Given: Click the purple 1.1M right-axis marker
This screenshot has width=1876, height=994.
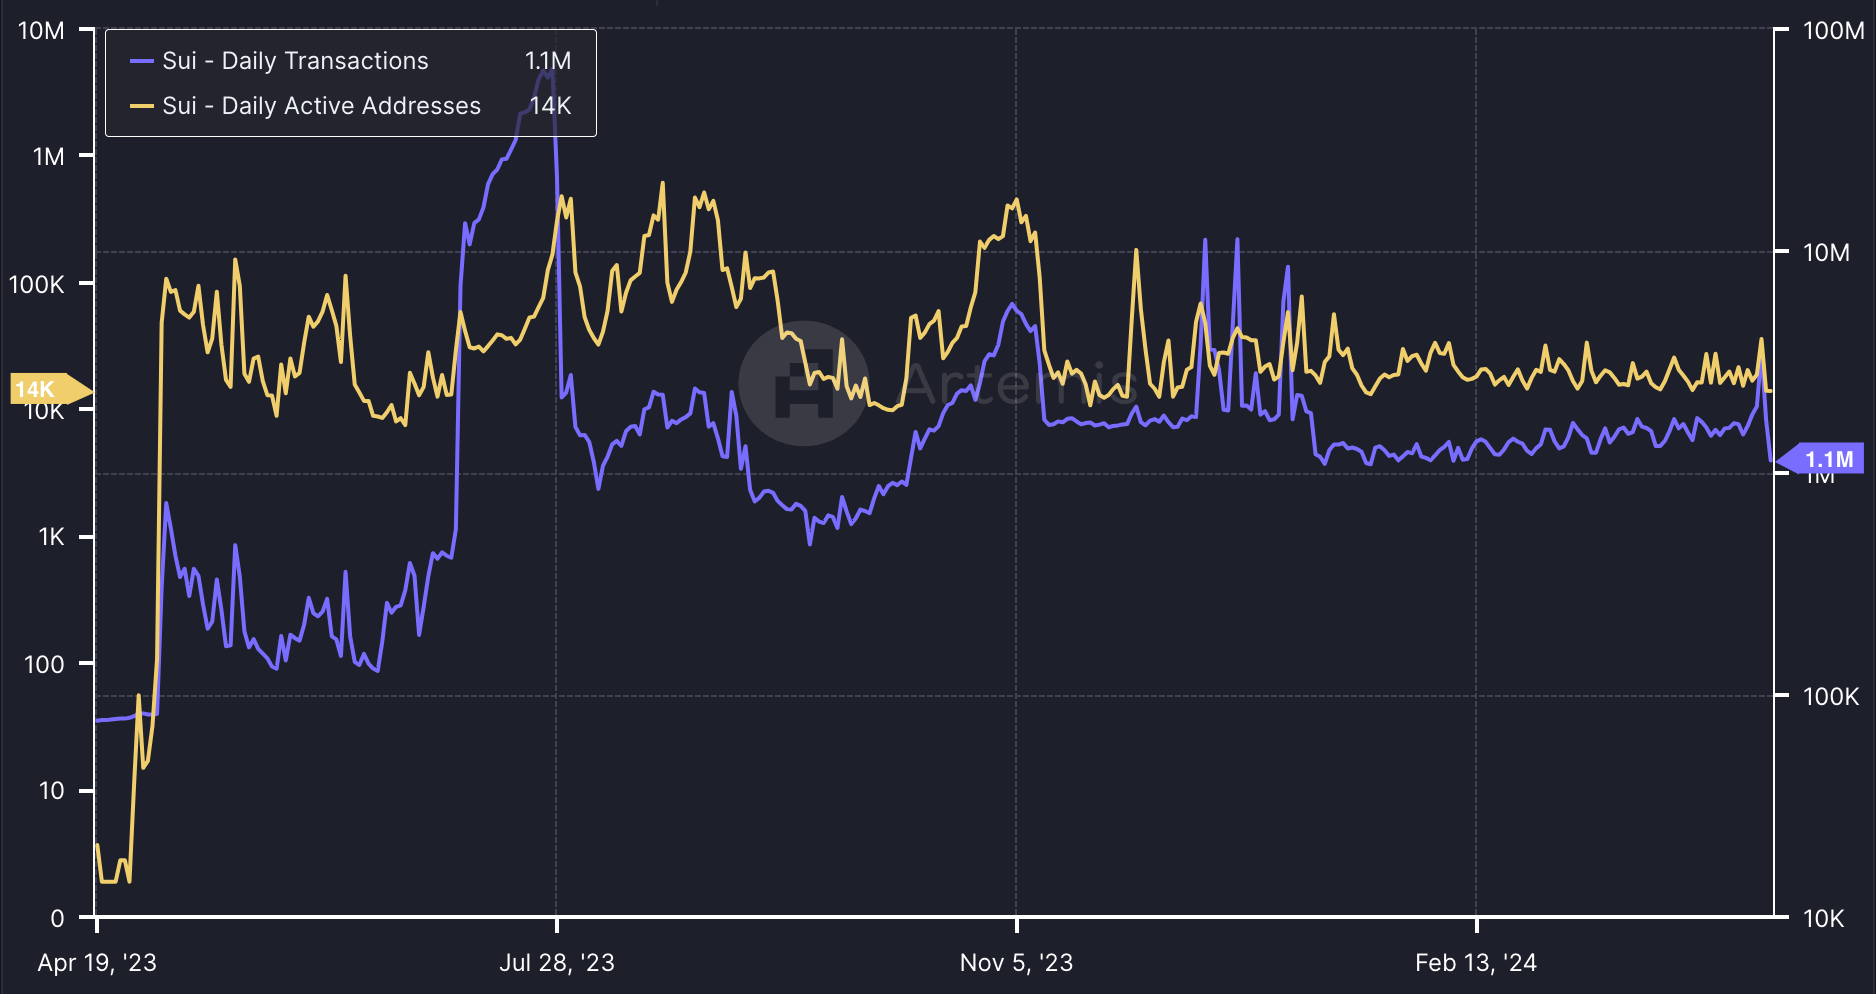Looking at the screenshot, I should pyautogui.click(x=1821, y=459).
